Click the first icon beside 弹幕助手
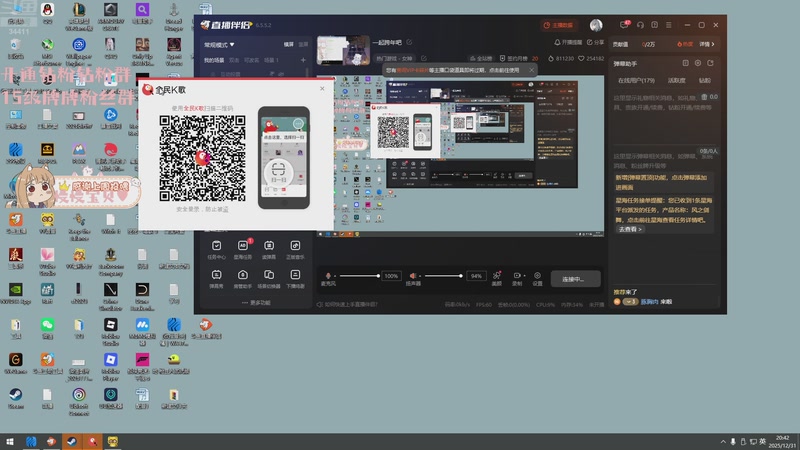 tap(685, 63)
